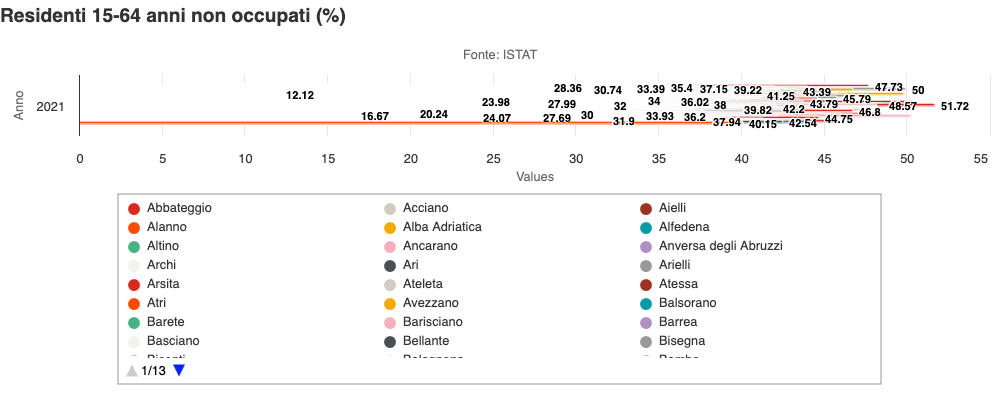Click the pink Ancarano legend dot

tap(390, 246)
